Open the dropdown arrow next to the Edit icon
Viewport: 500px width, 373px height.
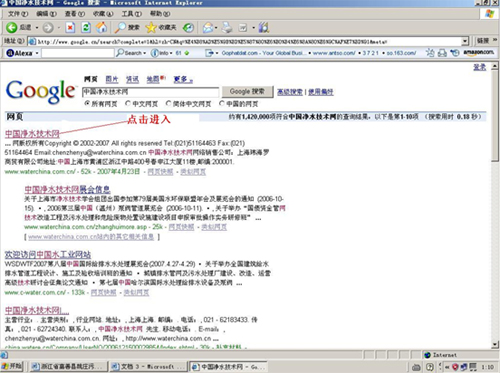[253, 28]
